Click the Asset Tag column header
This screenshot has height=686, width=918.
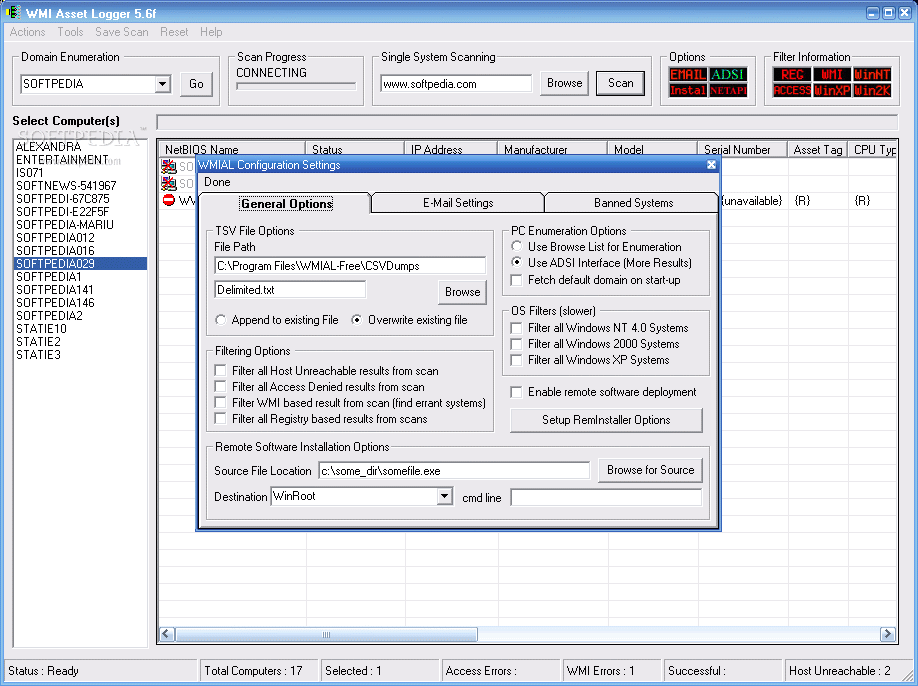click(x=817, y=149)
